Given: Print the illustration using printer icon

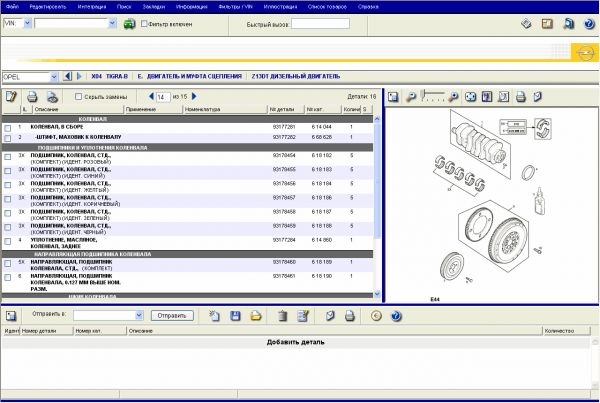Looking at the screenshot, I should pyautogui.click(x=521, y=97).
